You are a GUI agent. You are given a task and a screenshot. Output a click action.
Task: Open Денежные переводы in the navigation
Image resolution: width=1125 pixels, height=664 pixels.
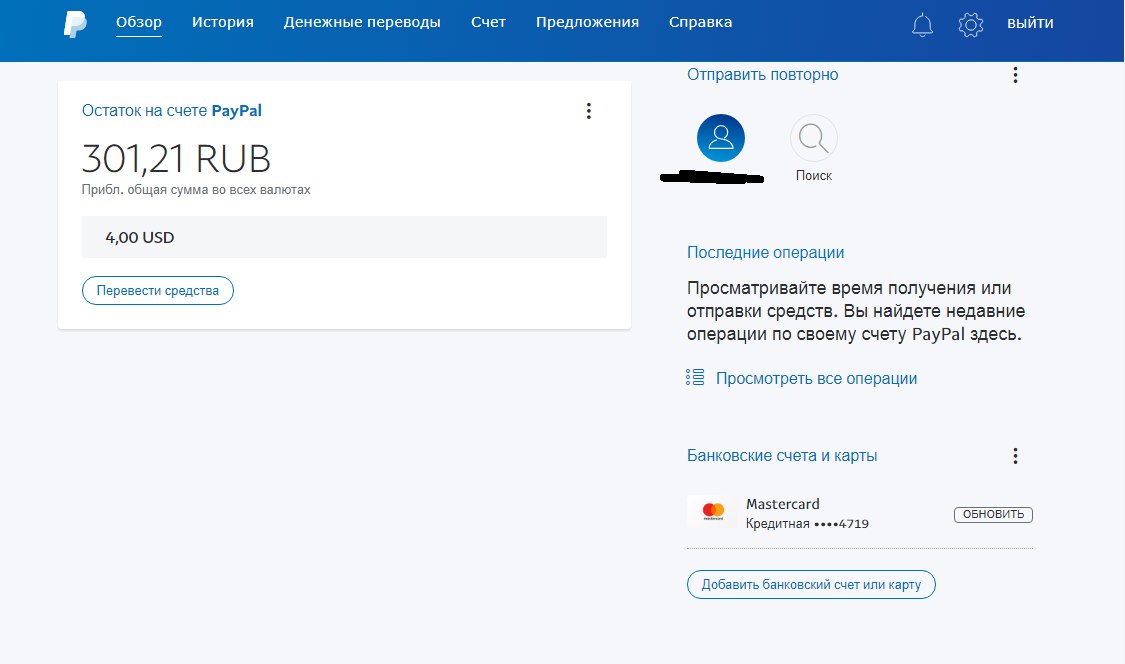[x=362, y=22]
